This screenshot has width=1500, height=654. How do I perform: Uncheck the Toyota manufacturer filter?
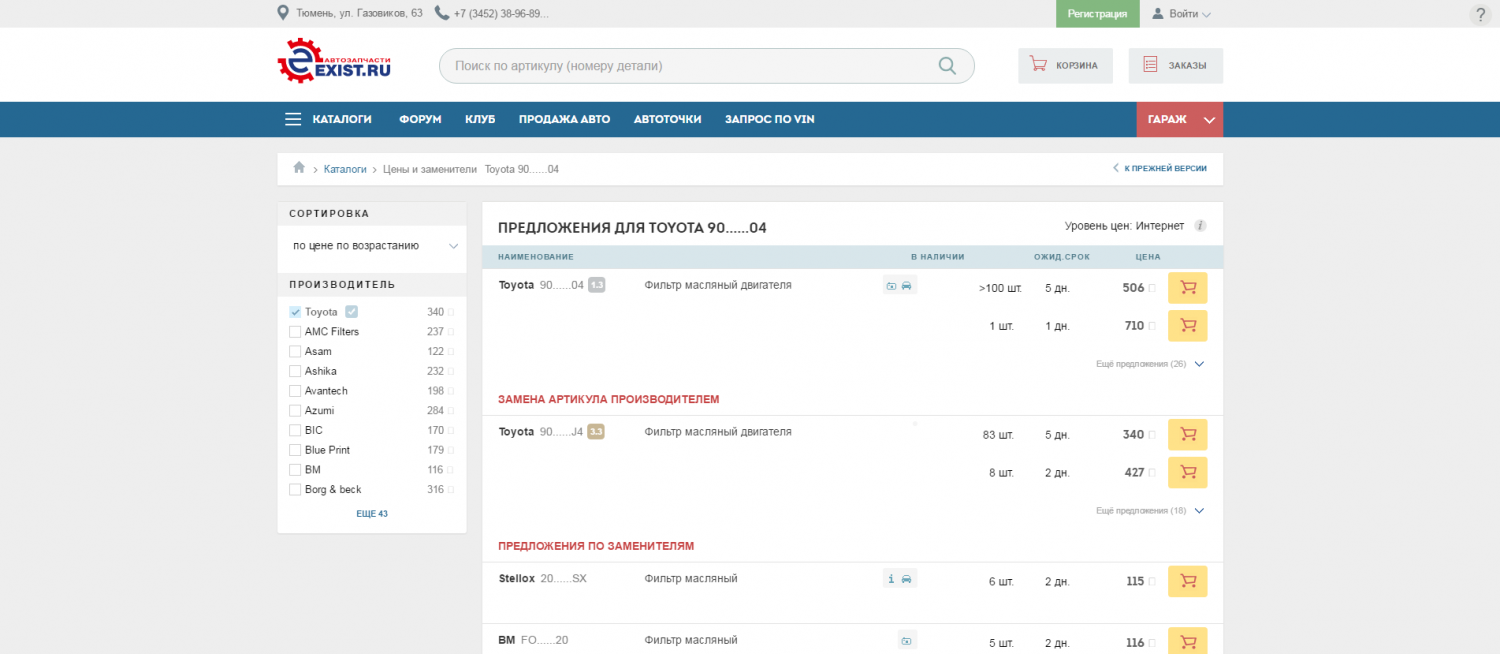[x=295, y=312]
